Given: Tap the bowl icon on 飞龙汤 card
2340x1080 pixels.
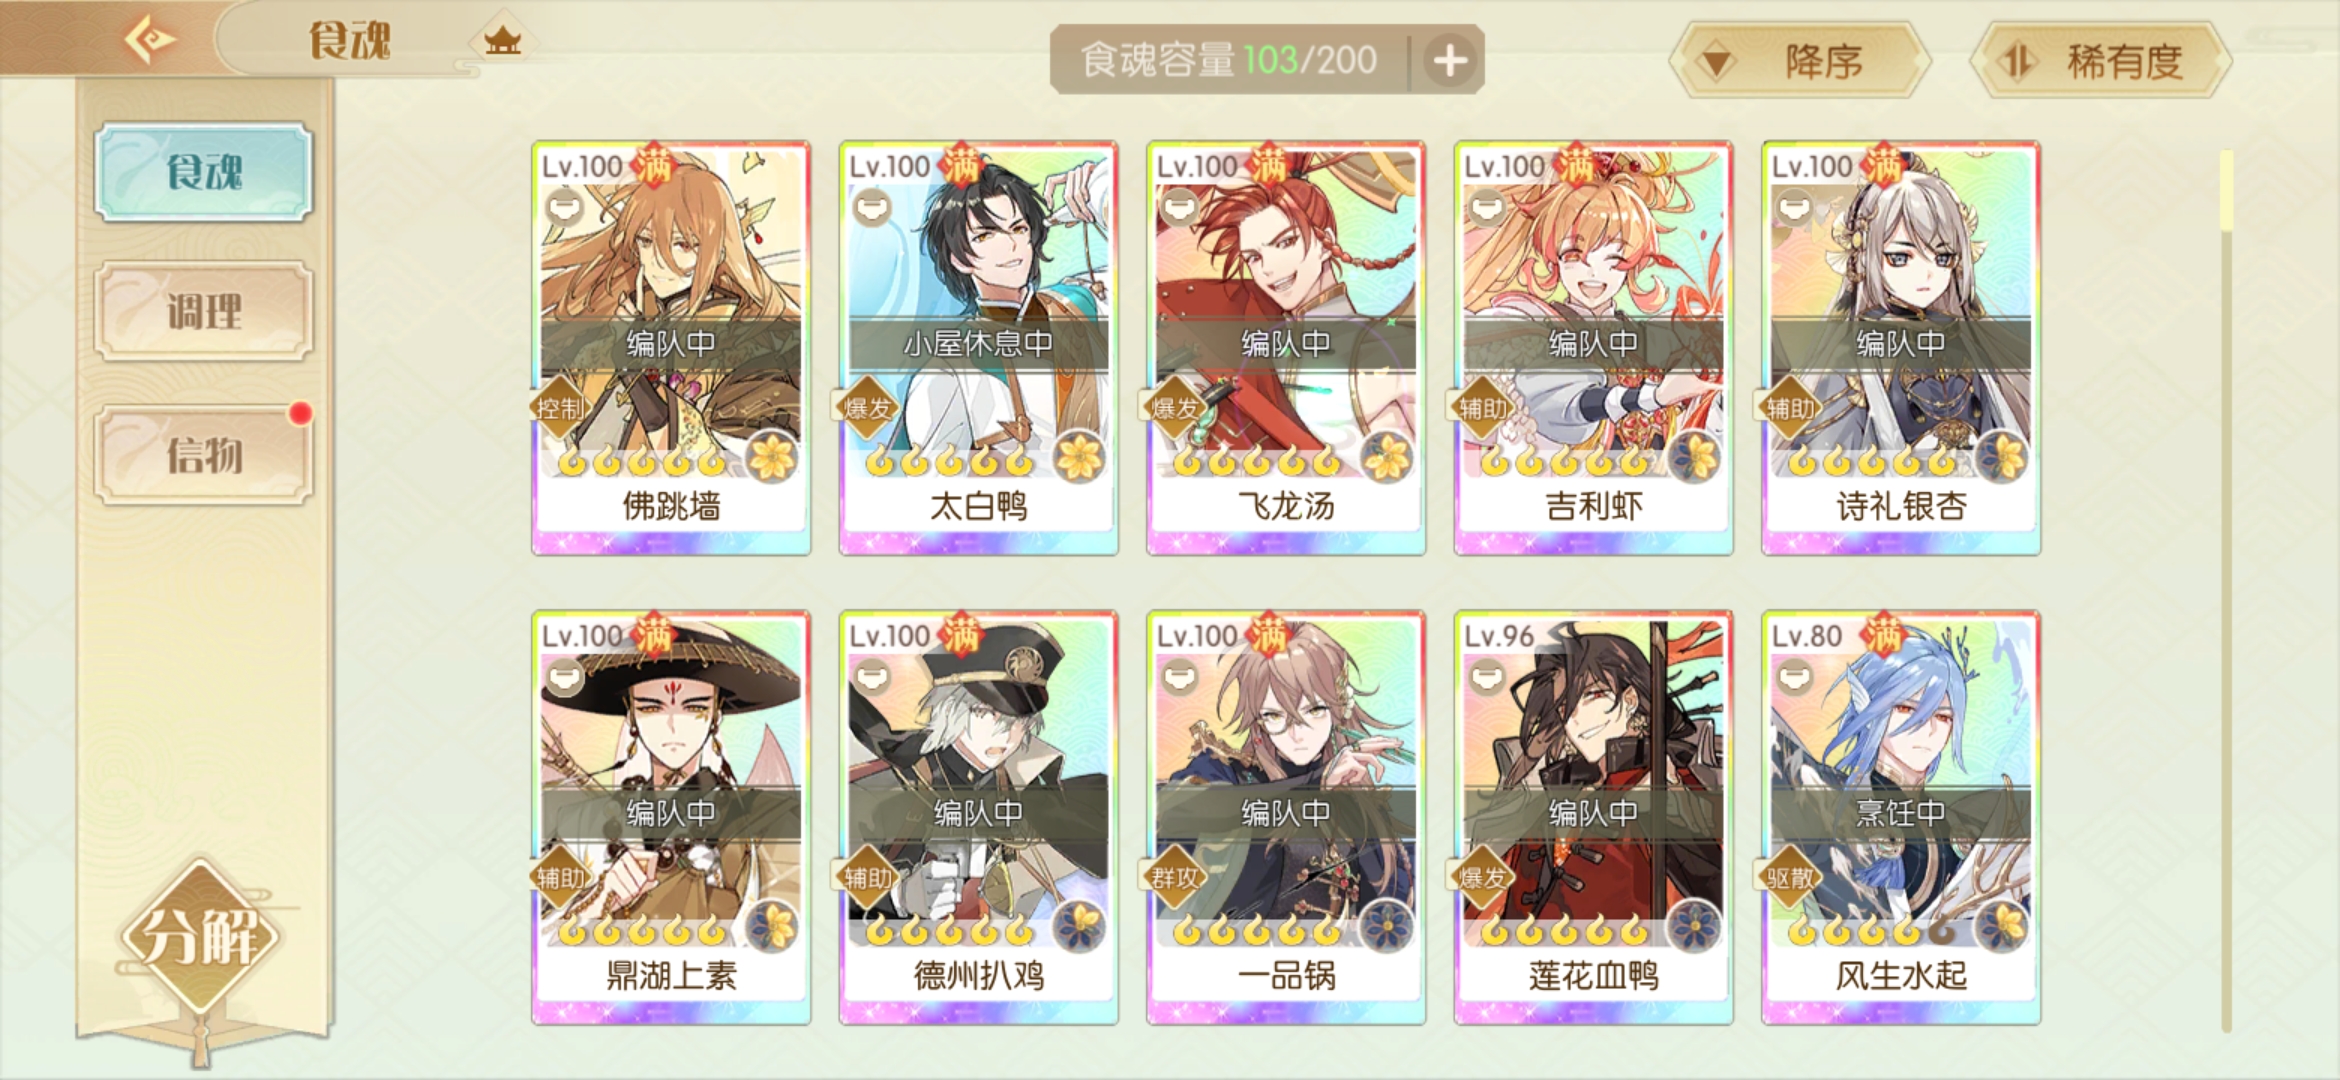Looking at the screenshot, I should [1180, 209].
